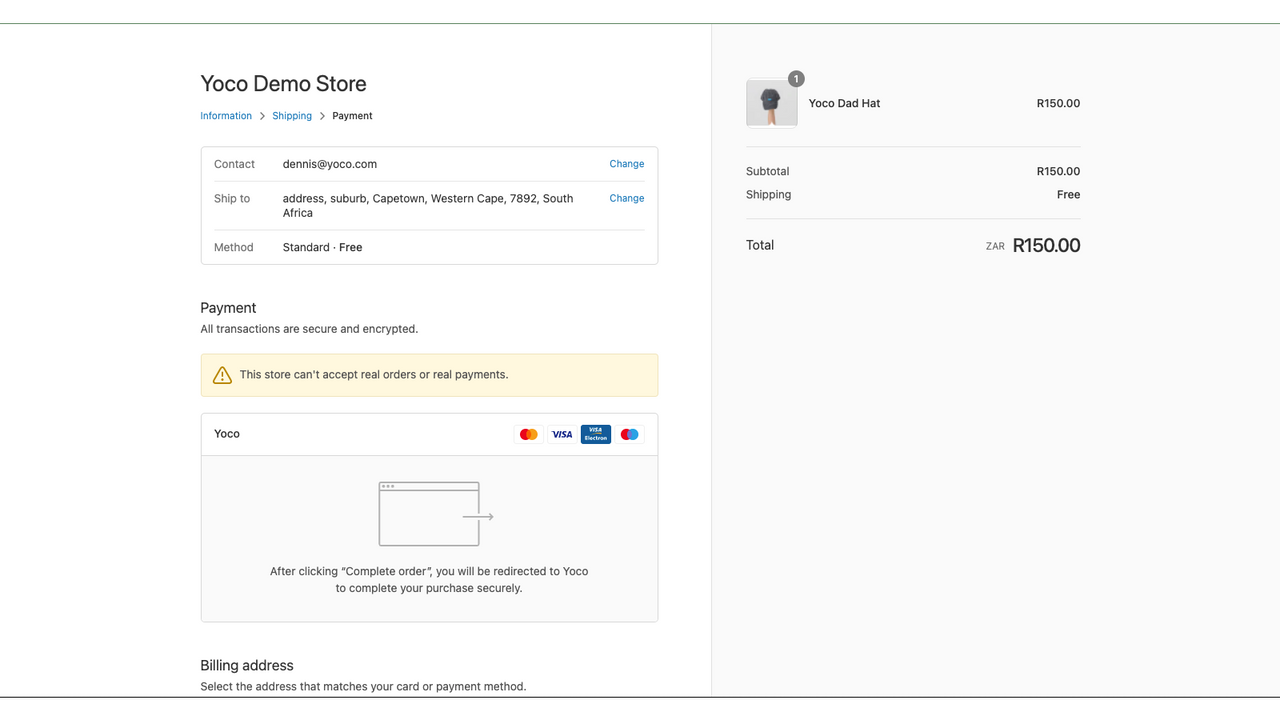Click the browser redirect illustration icon
1280x720 pixels.
436,514
